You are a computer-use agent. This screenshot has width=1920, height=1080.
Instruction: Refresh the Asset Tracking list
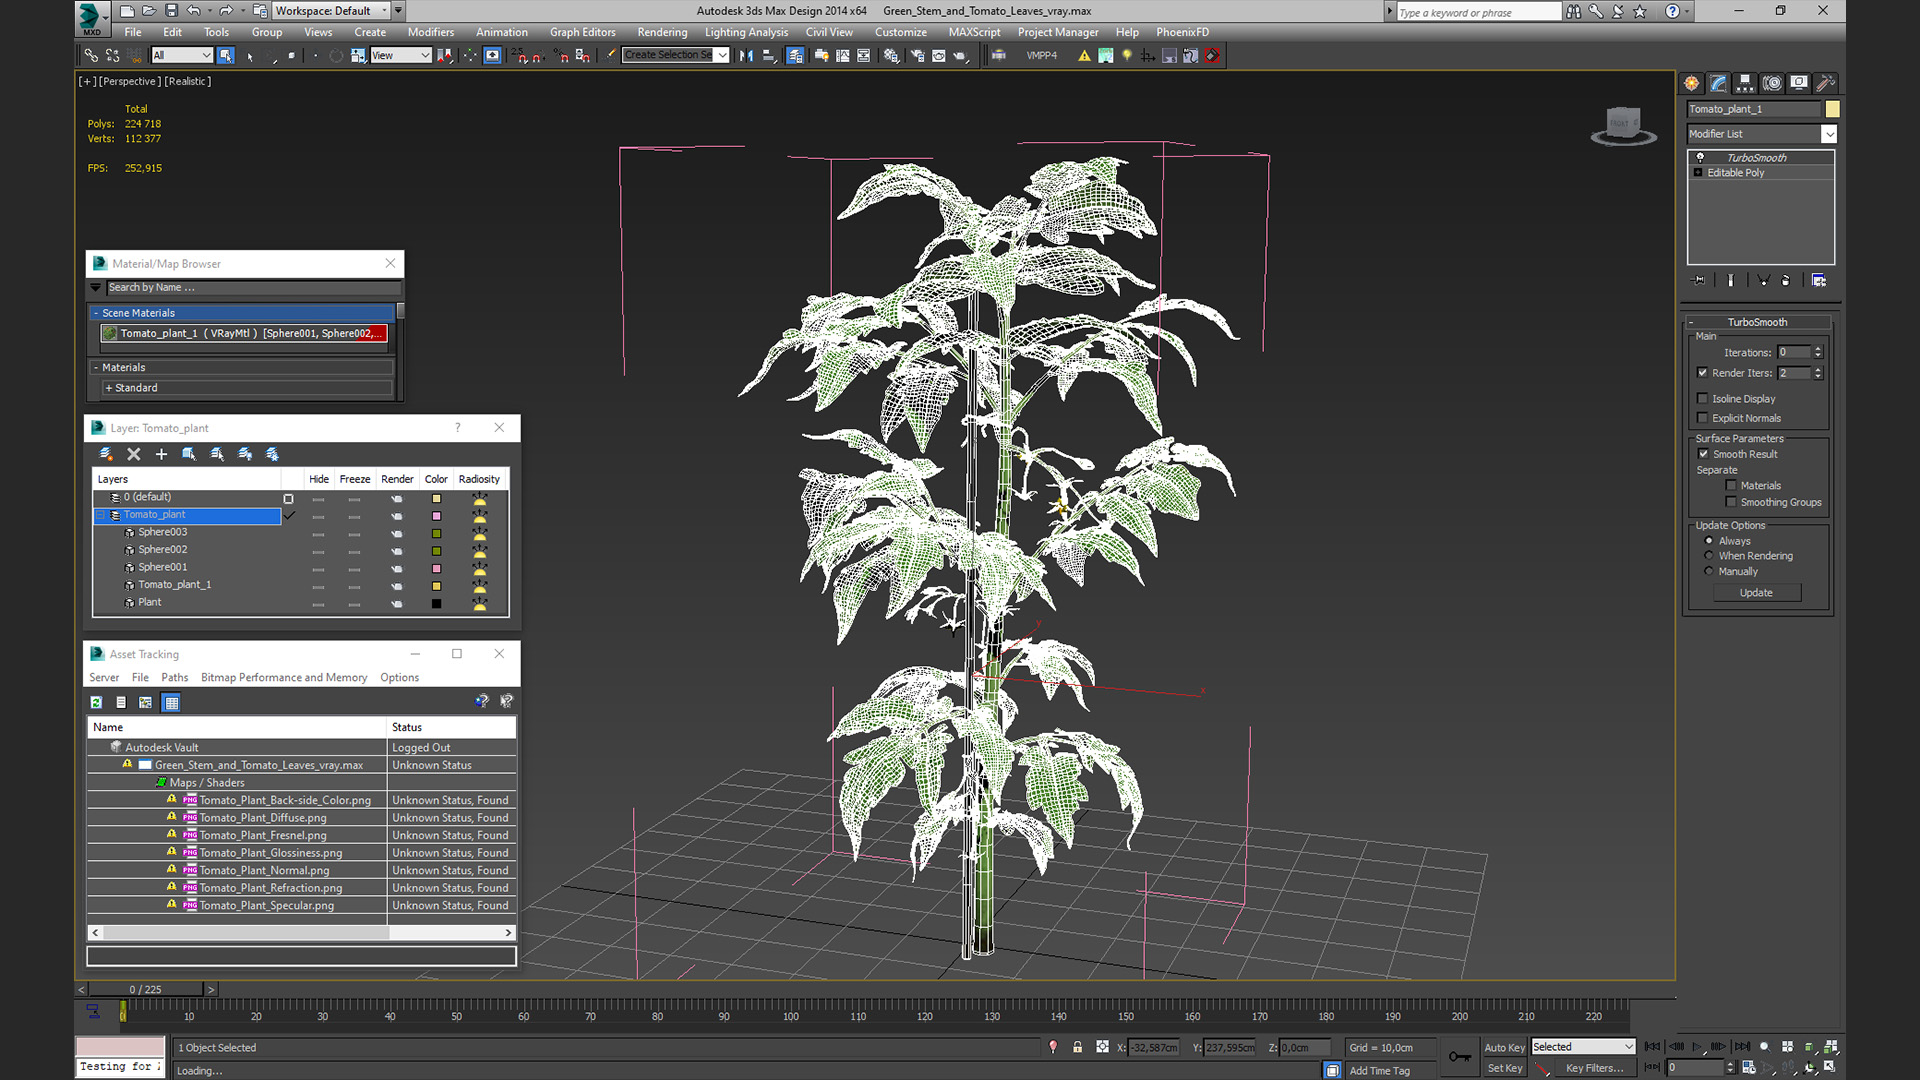tap(96, 703)
